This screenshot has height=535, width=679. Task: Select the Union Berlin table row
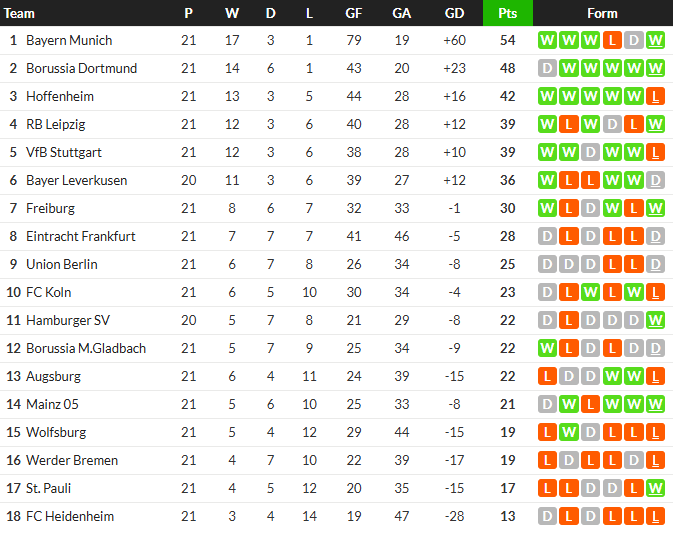coord(336,264)
